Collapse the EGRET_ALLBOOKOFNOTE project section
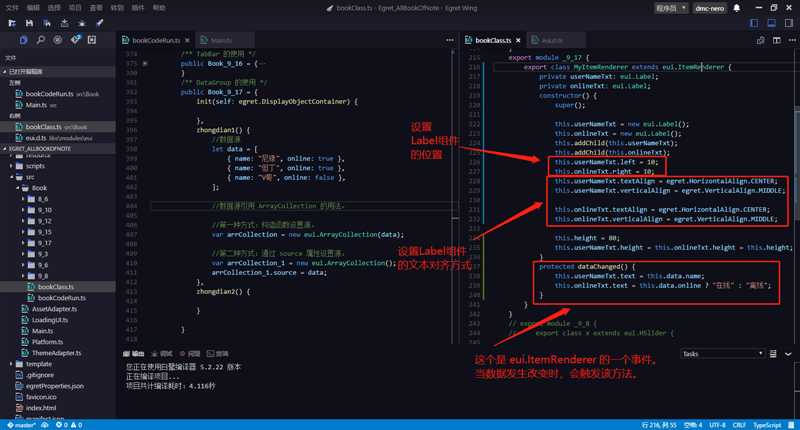Screen dimensions: 800x430 [x=58, y=148]
